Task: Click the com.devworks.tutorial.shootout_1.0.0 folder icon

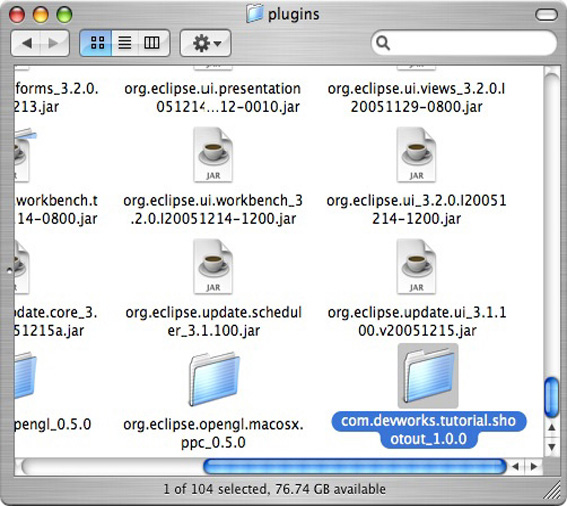Action: (x=428, y=376)
